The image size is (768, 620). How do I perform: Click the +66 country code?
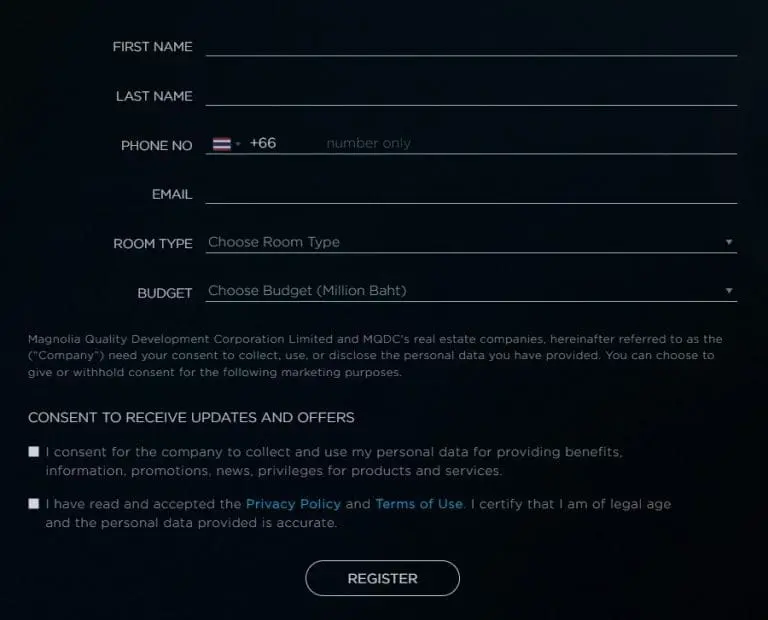point(263,143)
